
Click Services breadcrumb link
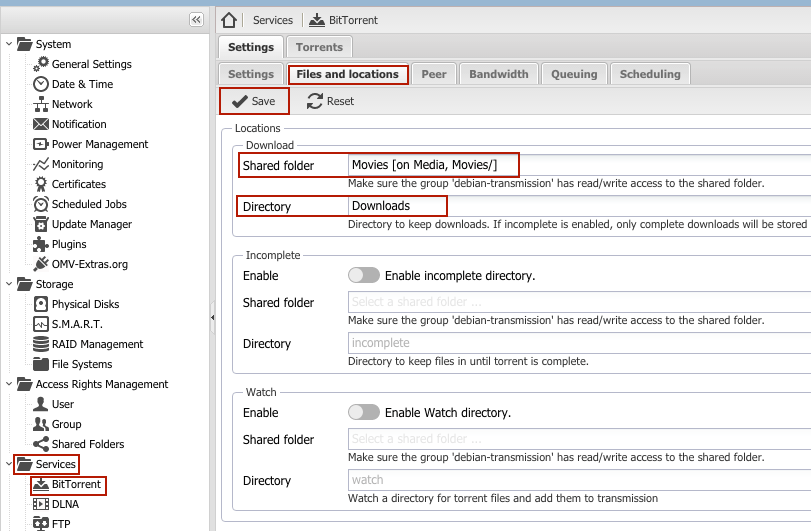click(273, 20)
